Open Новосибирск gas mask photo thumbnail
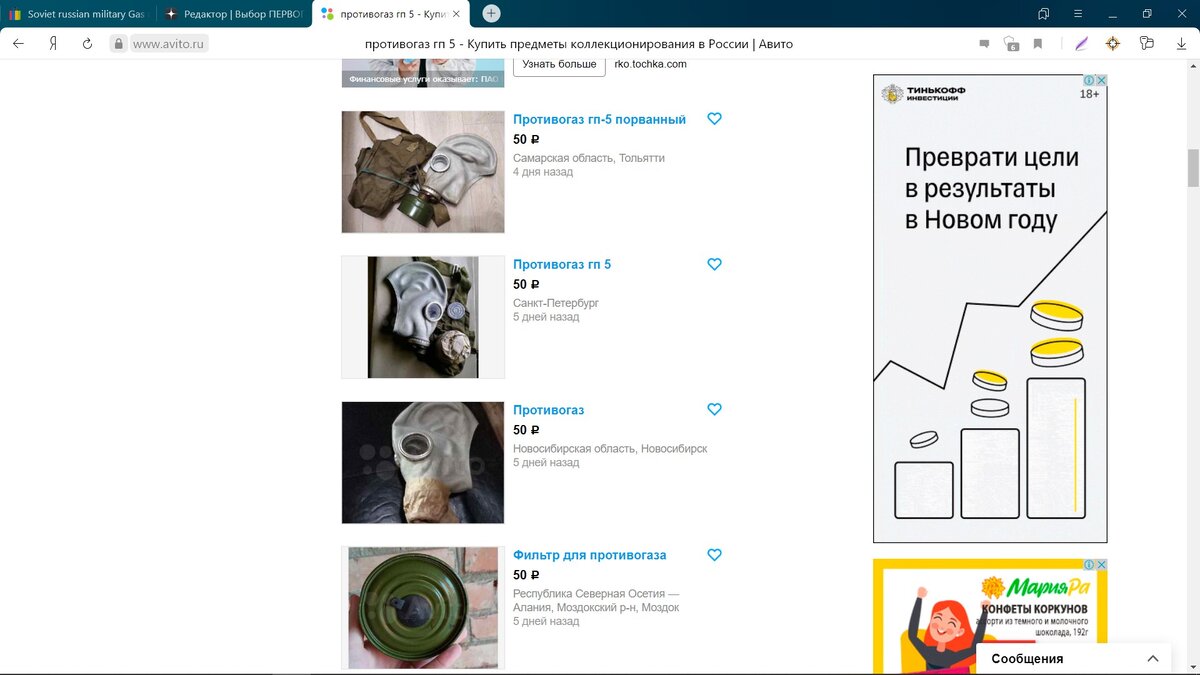 pyautogui.click(x=423, y=462)
